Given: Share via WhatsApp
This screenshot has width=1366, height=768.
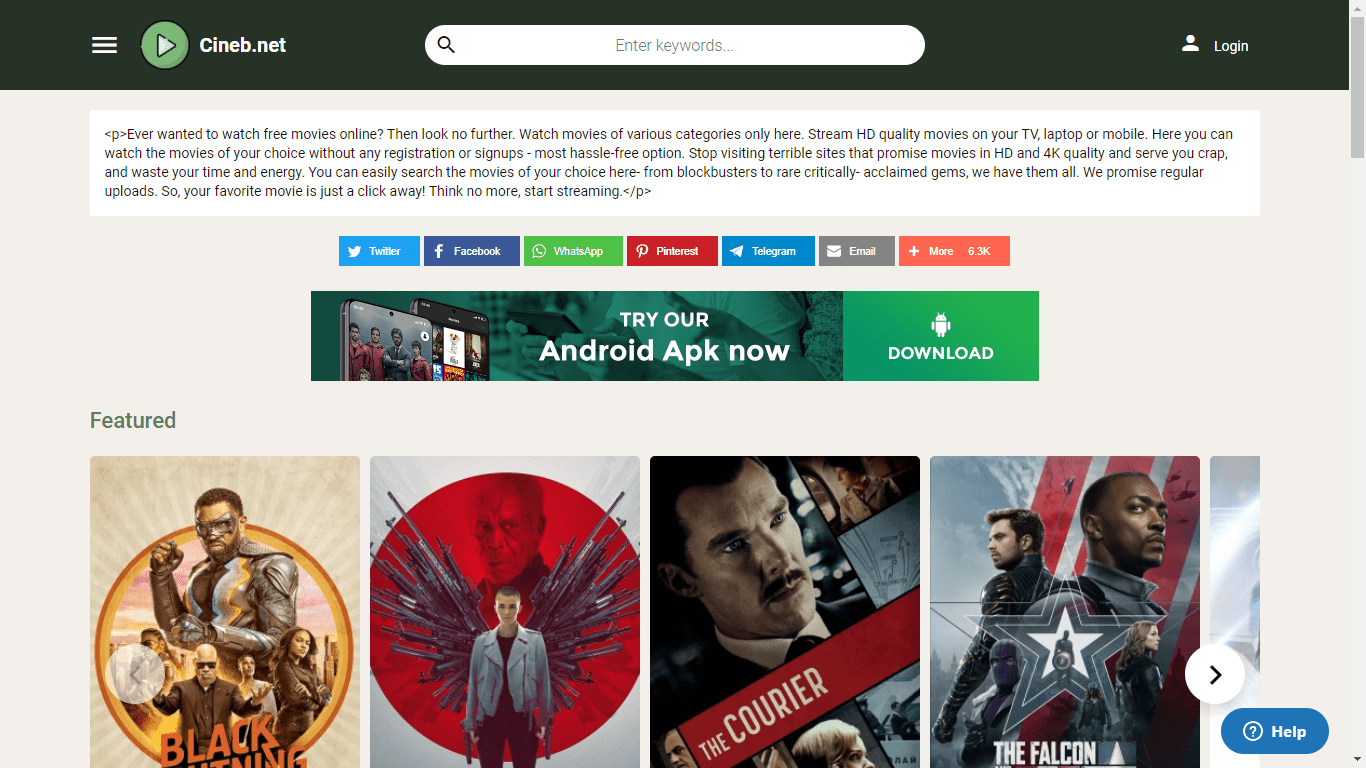Looking at the screenshot, I should pos(573,251).
